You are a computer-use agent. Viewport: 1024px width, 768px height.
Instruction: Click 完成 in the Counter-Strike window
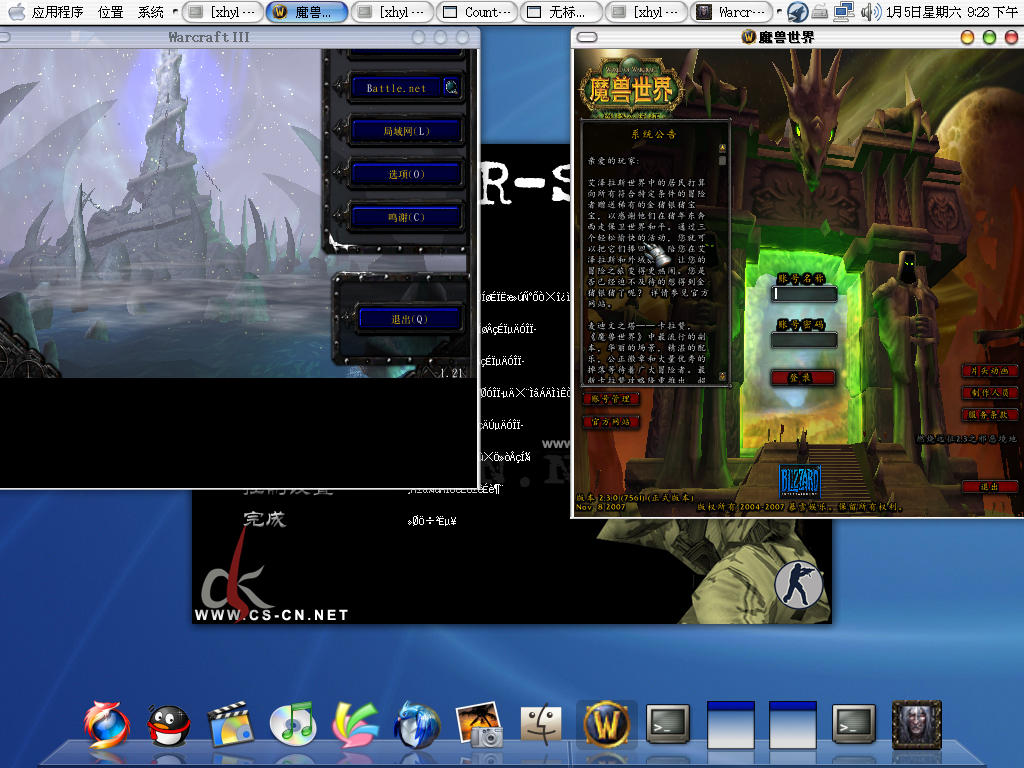pyautogui.click(x=264, y=519)
